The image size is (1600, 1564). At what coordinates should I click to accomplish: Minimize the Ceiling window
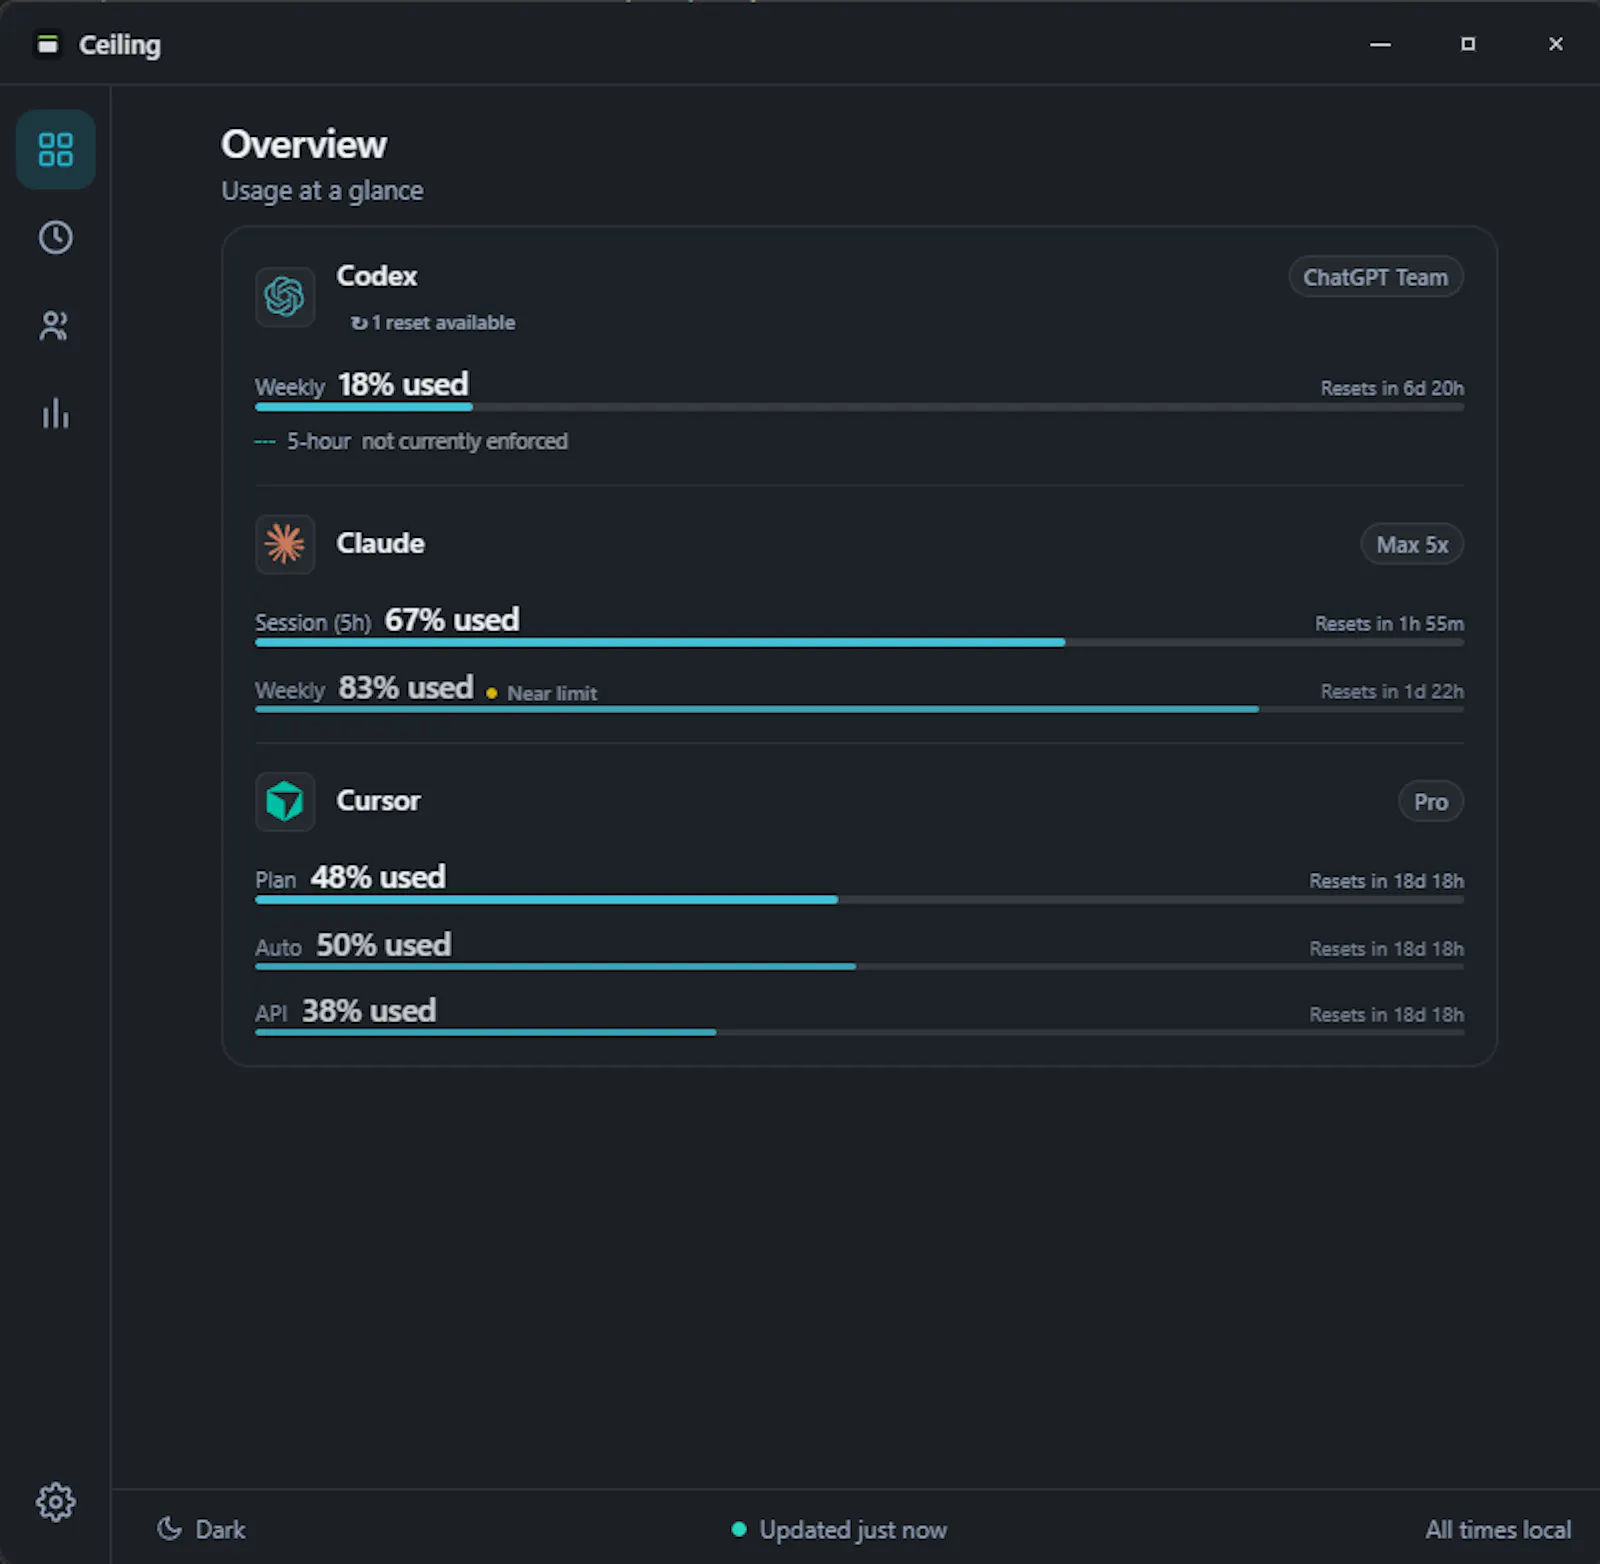tap(1380, 44)
